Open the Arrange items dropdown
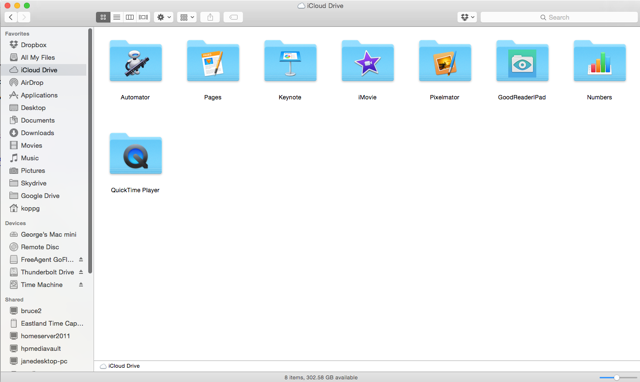This screenshot has height=382, width=640. [x=187, y=17]
